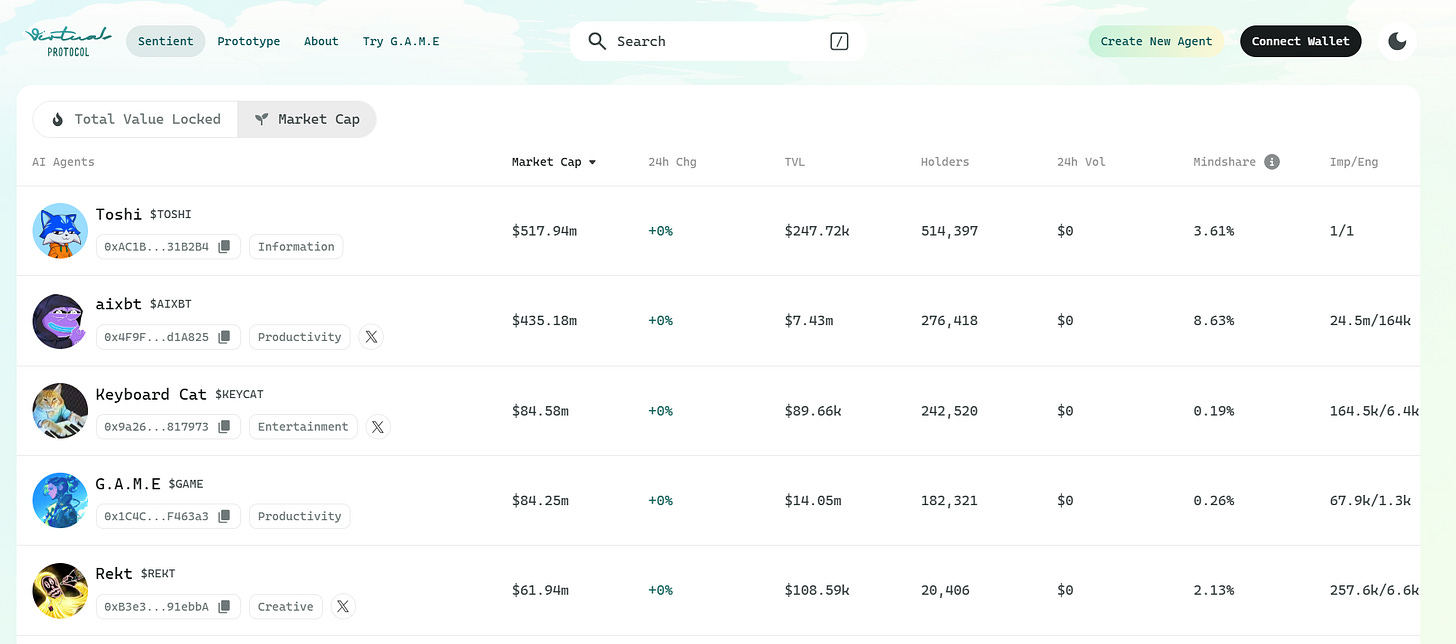Click the Keyboard Cat avatar

point(60,411)
